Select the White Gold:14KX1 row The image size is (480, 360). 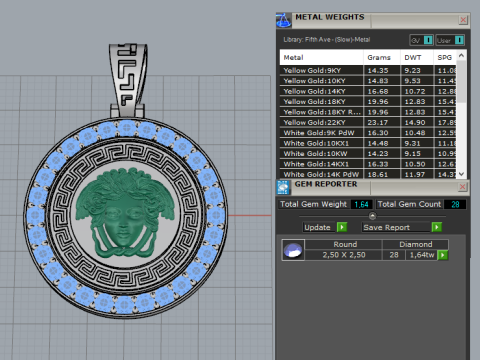coord(368,164)
